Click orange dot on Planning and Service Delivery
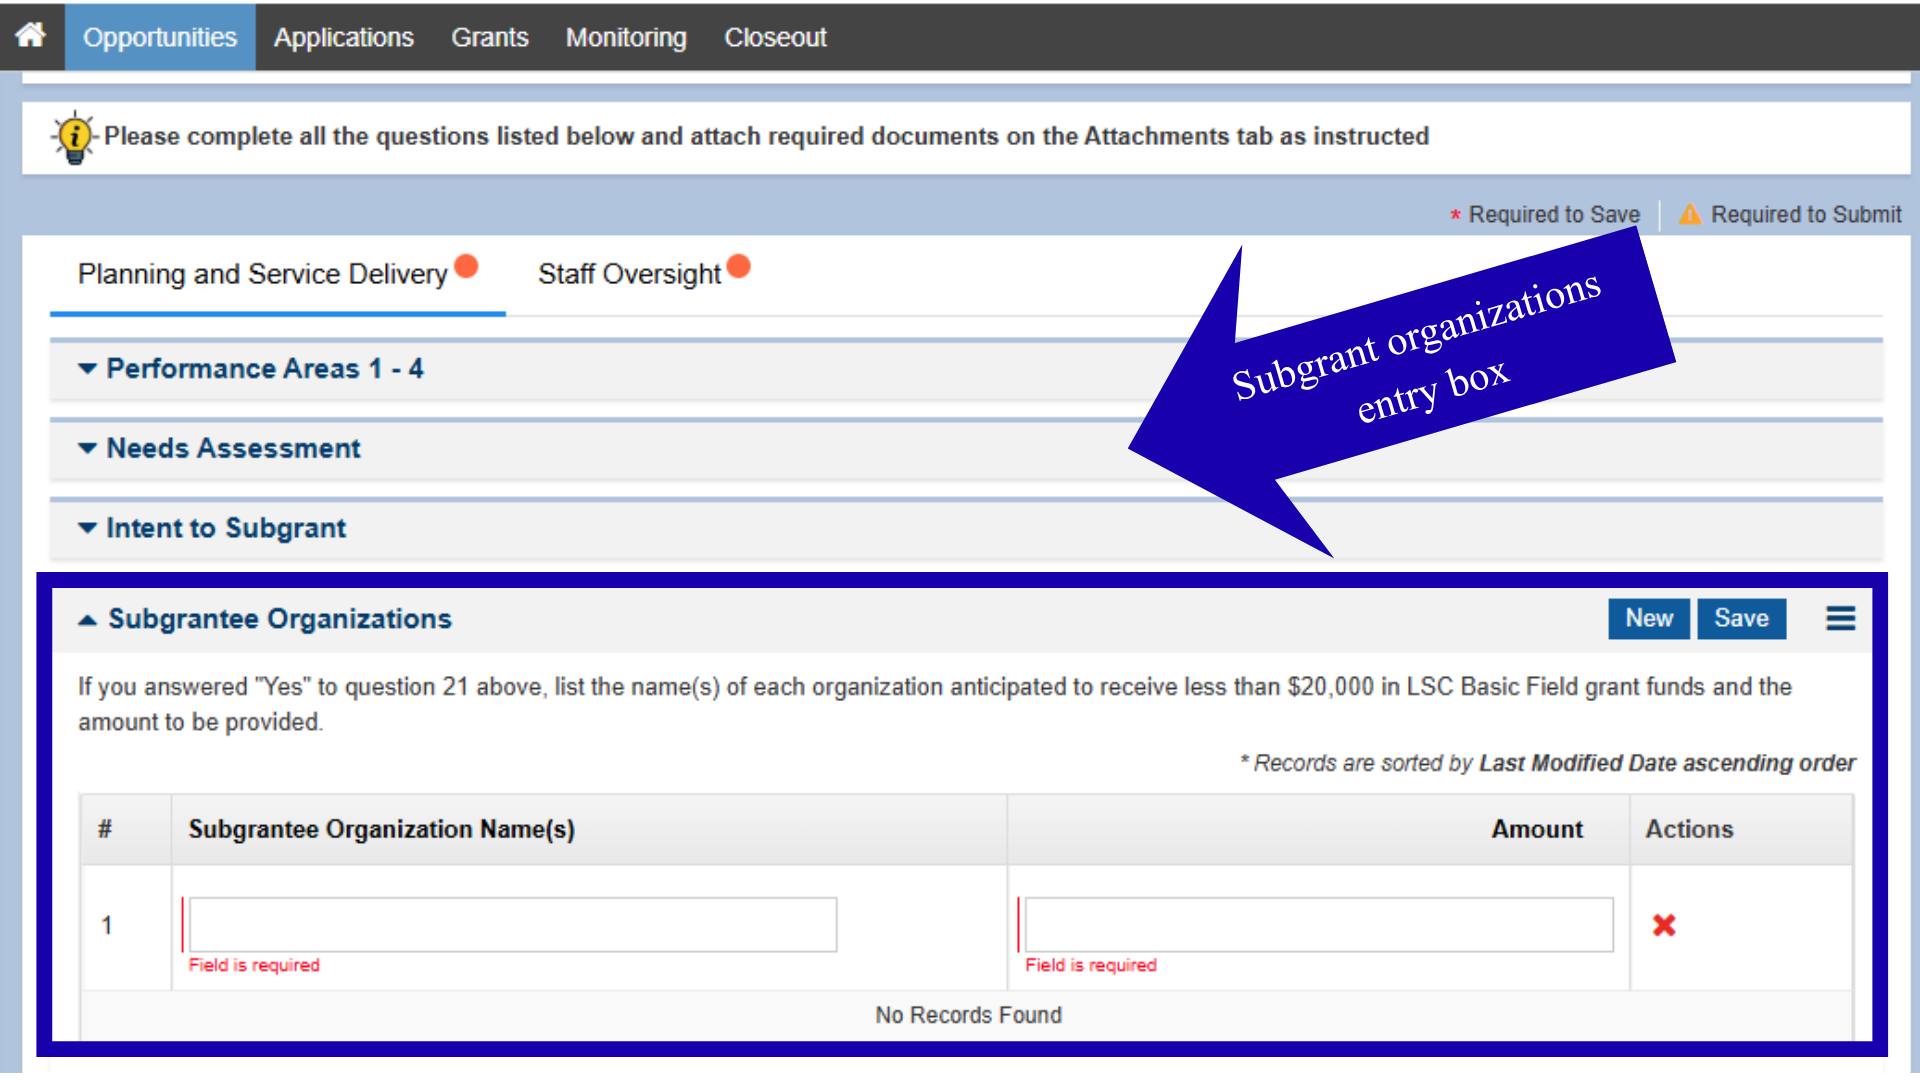1920x1080 pixels. pyautogui.click(x=466, y=266)
